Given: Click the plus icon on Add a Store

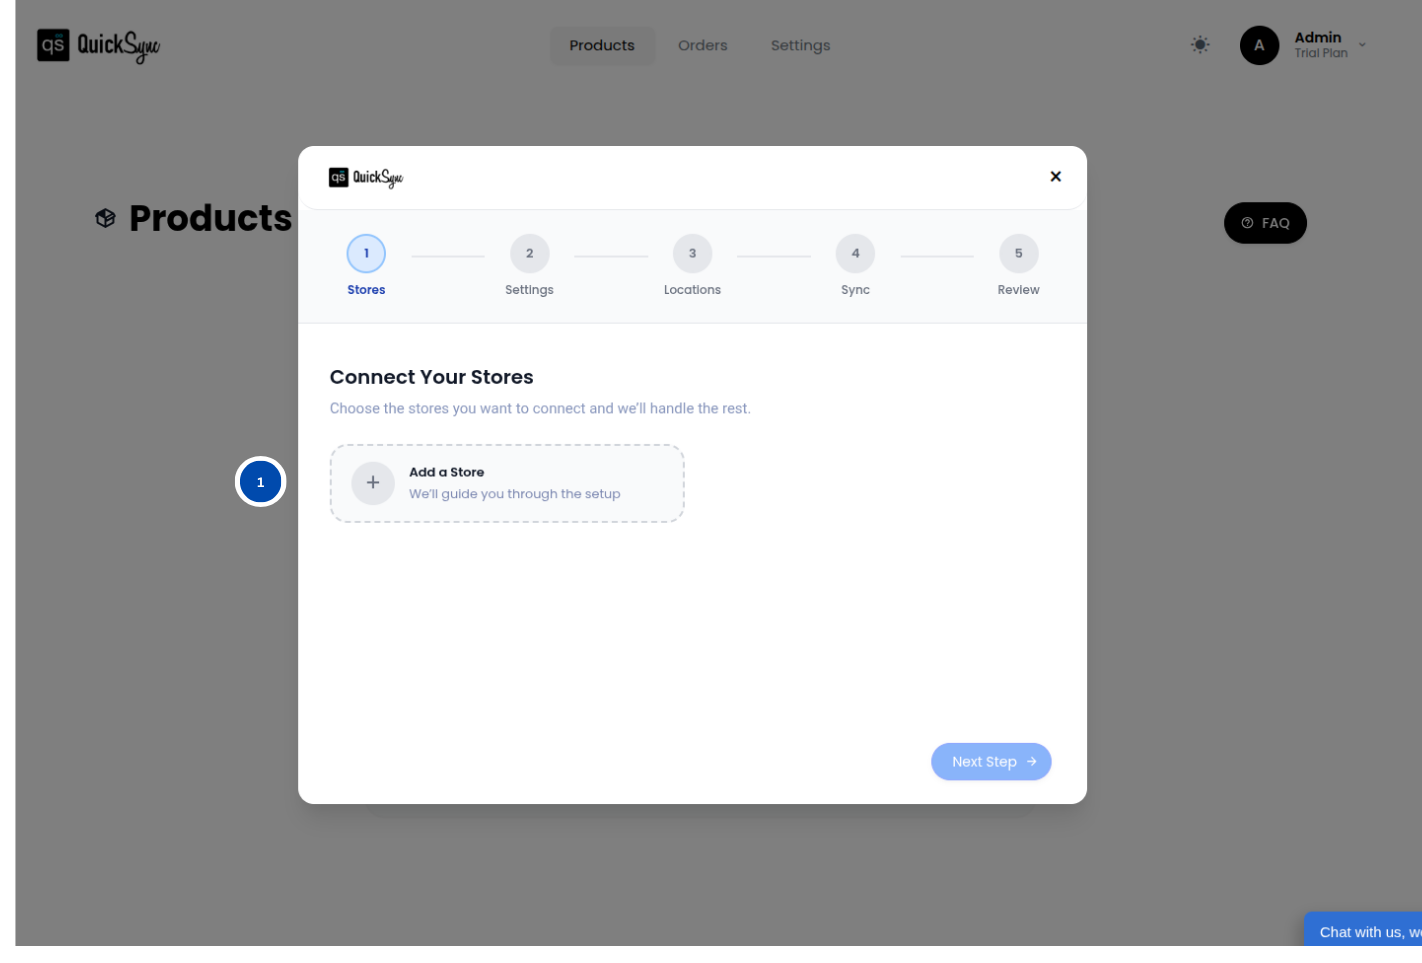Looking at the screenshot, I should (373, 483).
